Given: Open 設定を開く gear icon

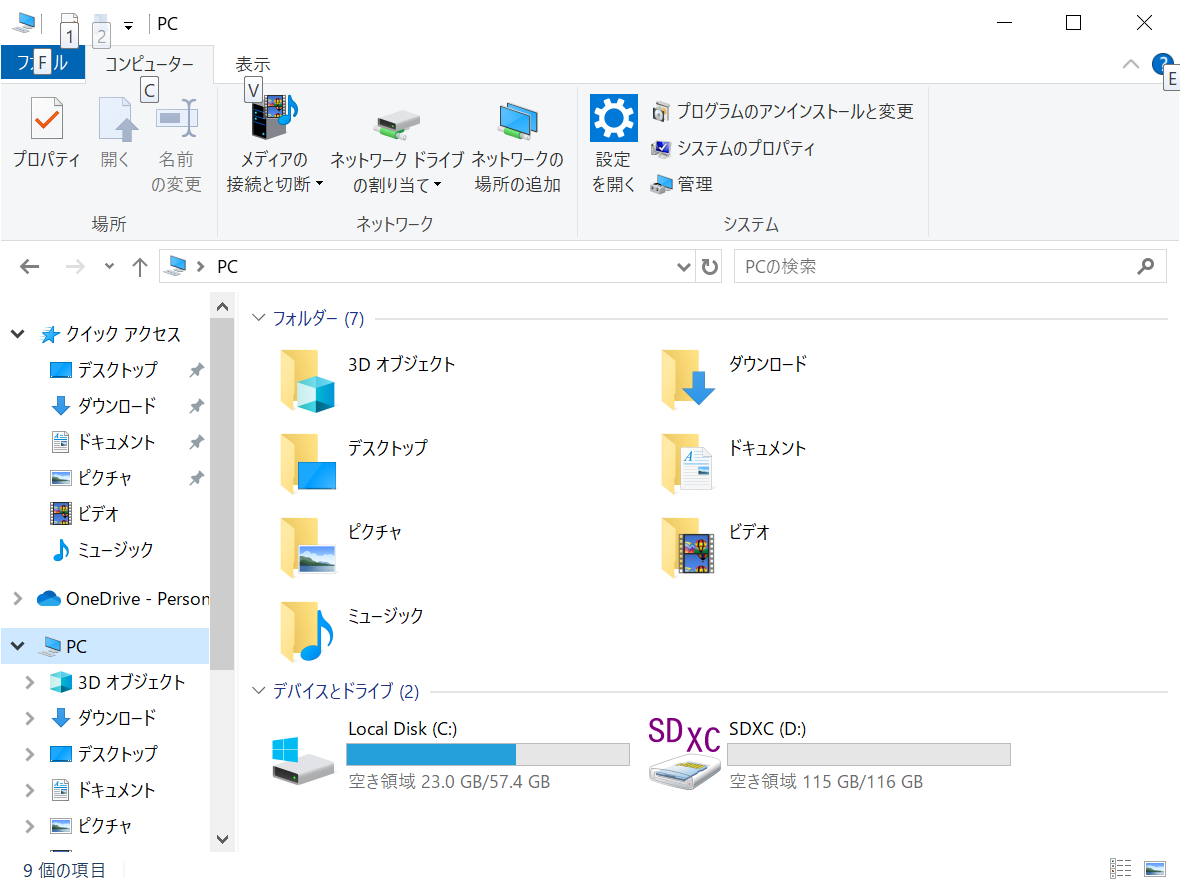Looking at the screenshot, I should [x=613, y=144].
